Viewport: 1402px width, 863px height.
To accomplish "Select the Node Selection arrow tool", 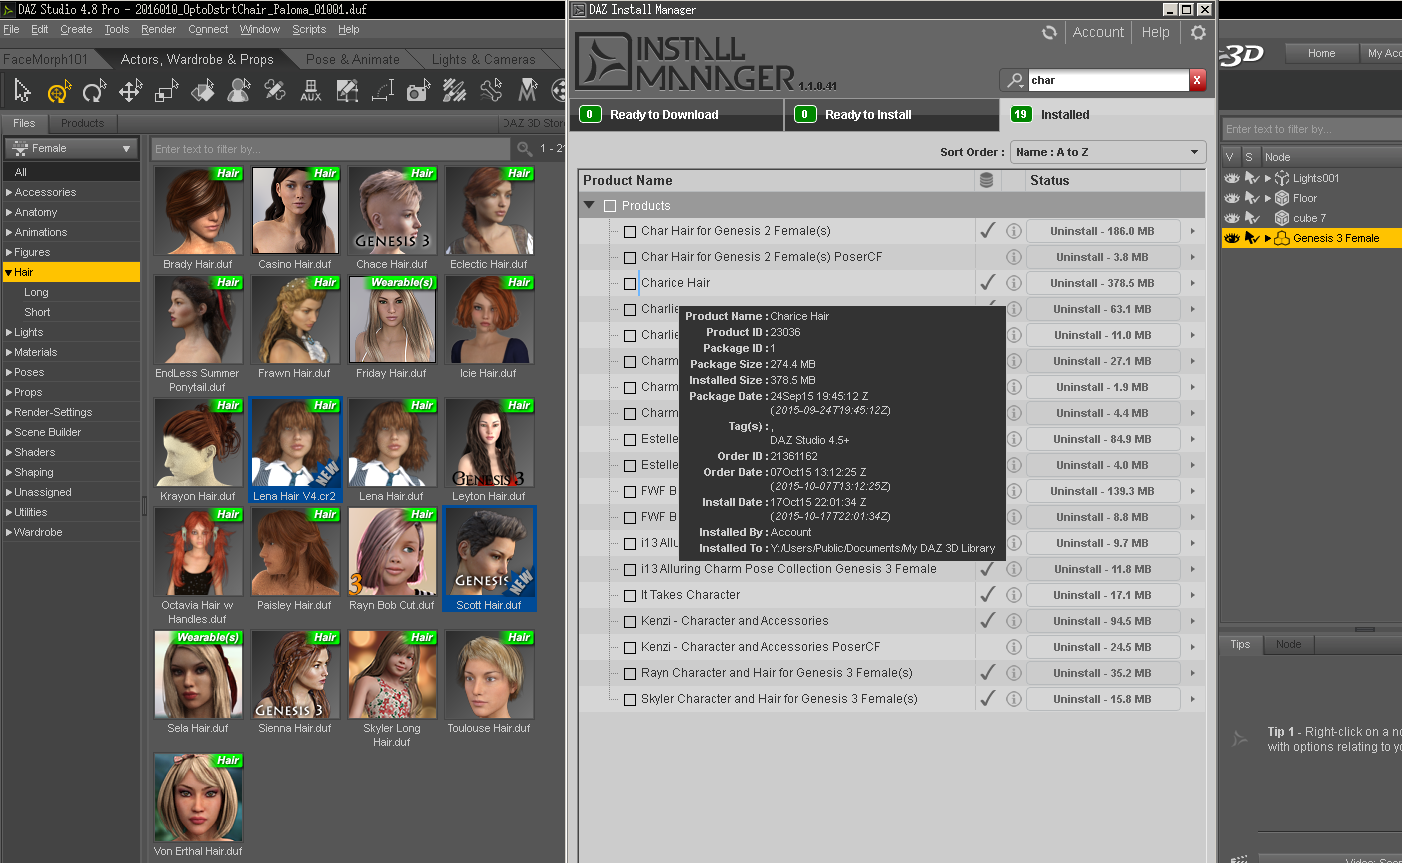I will pos(22,92).
